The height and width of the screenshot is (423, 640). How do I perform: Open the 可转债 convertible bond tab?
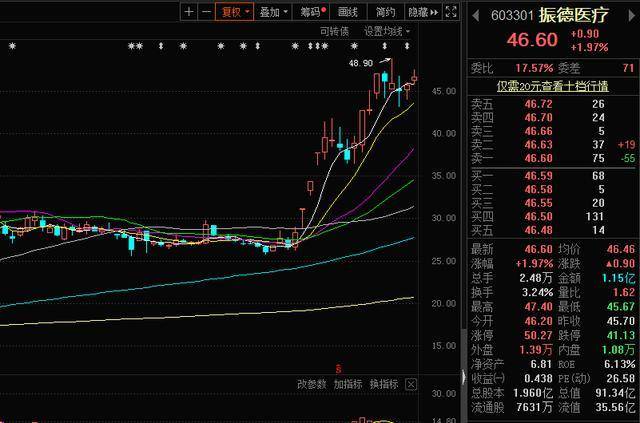334,31
